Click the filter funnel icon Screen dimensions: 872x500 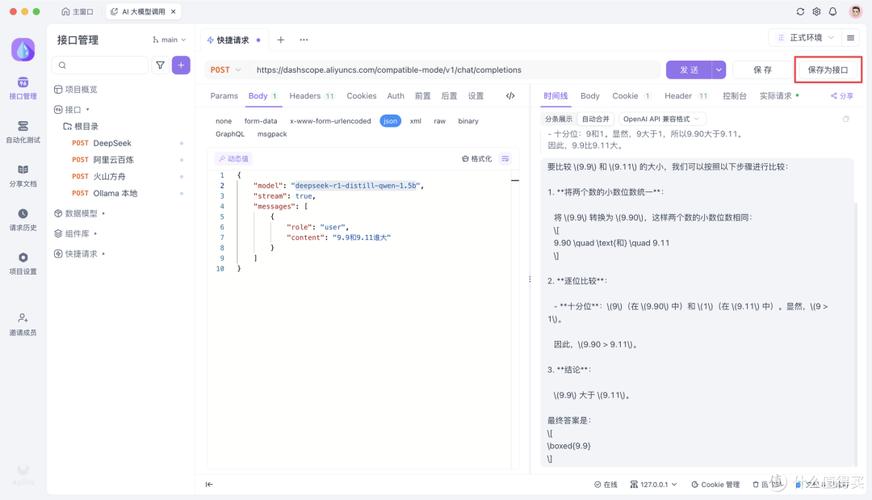point(160,65)
